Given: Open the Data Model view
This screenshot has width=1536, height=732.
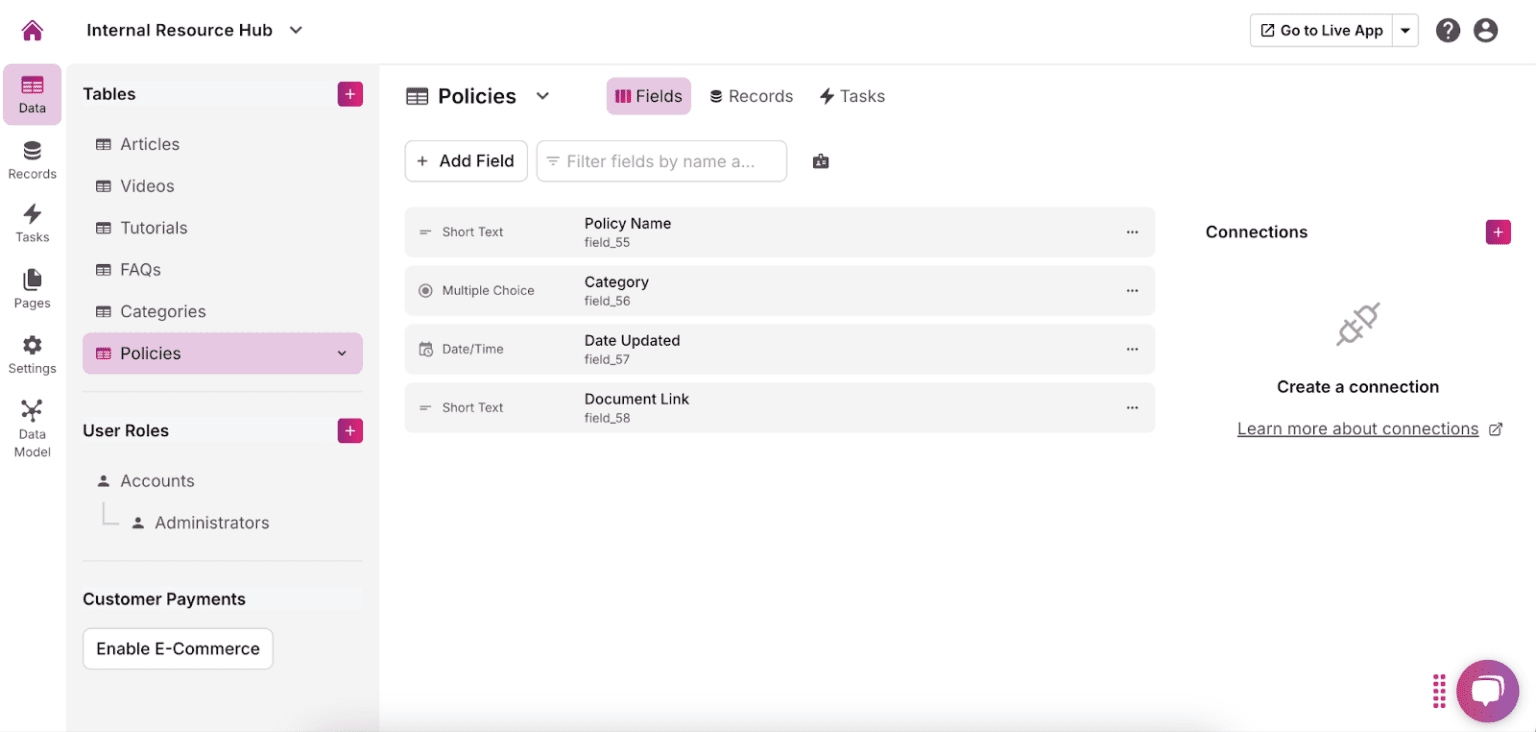Looking at the screenshot, I should click(31, 424).
